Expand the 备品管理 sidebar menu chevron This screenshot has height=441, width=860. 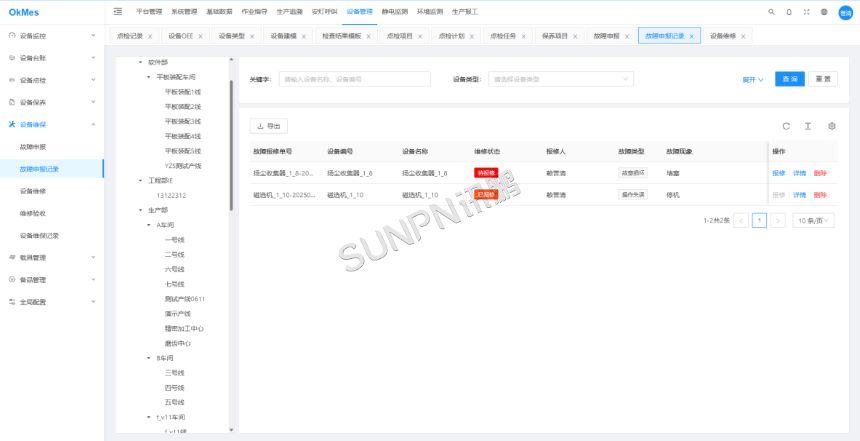coord(93,280)
